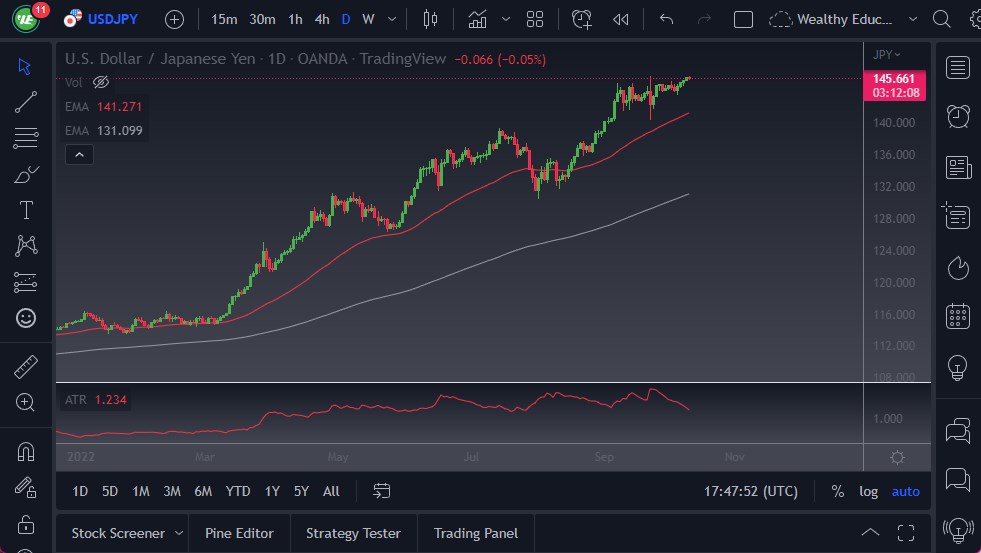Viewport: 981px width, 553px height.
Task: Select the Brush drawing tool
Action: point(26,174)
